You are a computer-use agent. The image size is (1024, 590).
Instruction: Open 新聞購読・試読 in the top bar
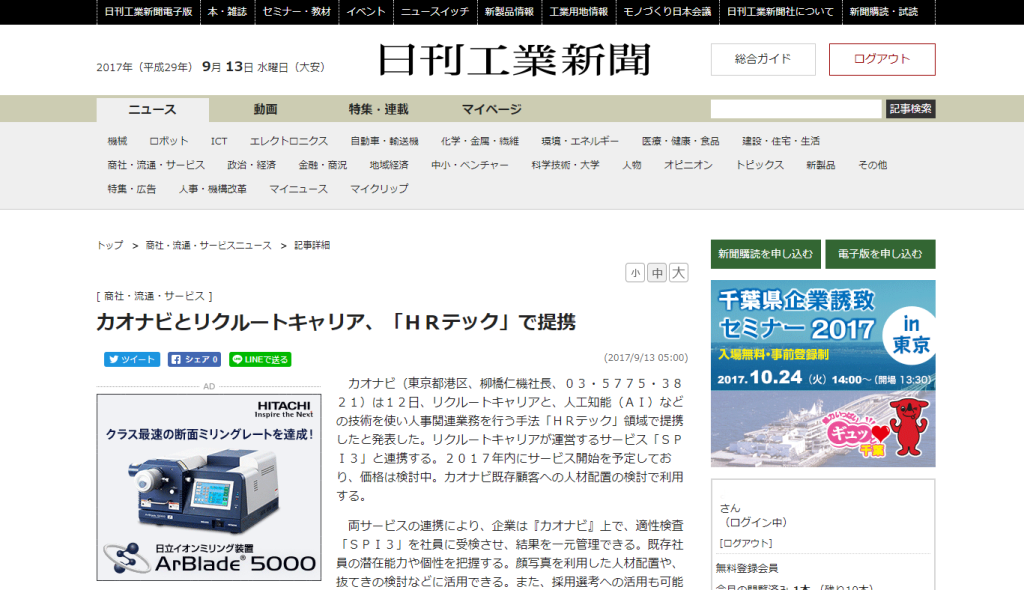coord(884,12)
